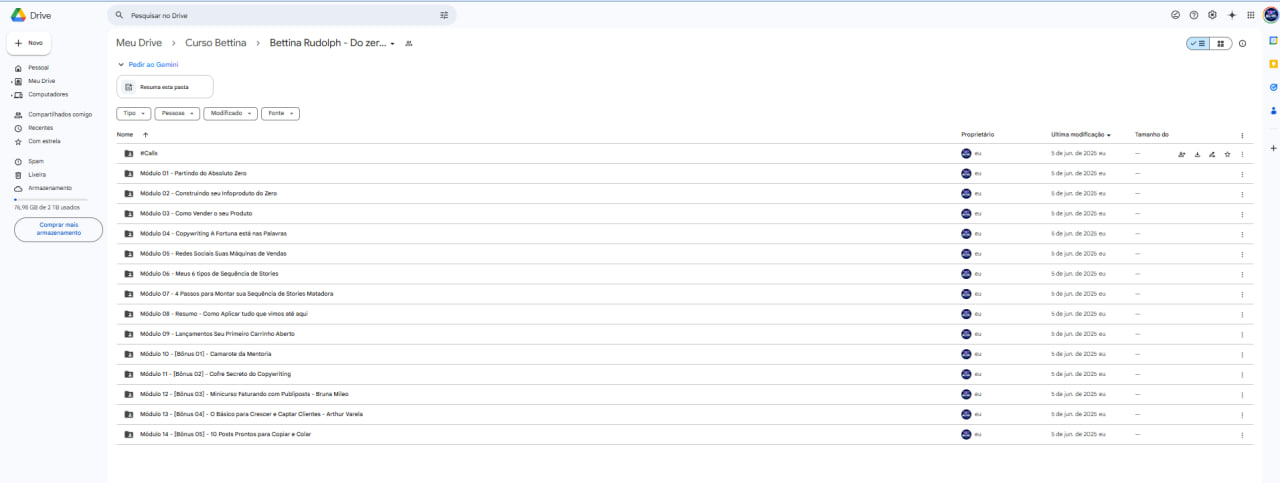Show folder details info icon
This screenshot has height=483, width=1280.
(1243, 44)
